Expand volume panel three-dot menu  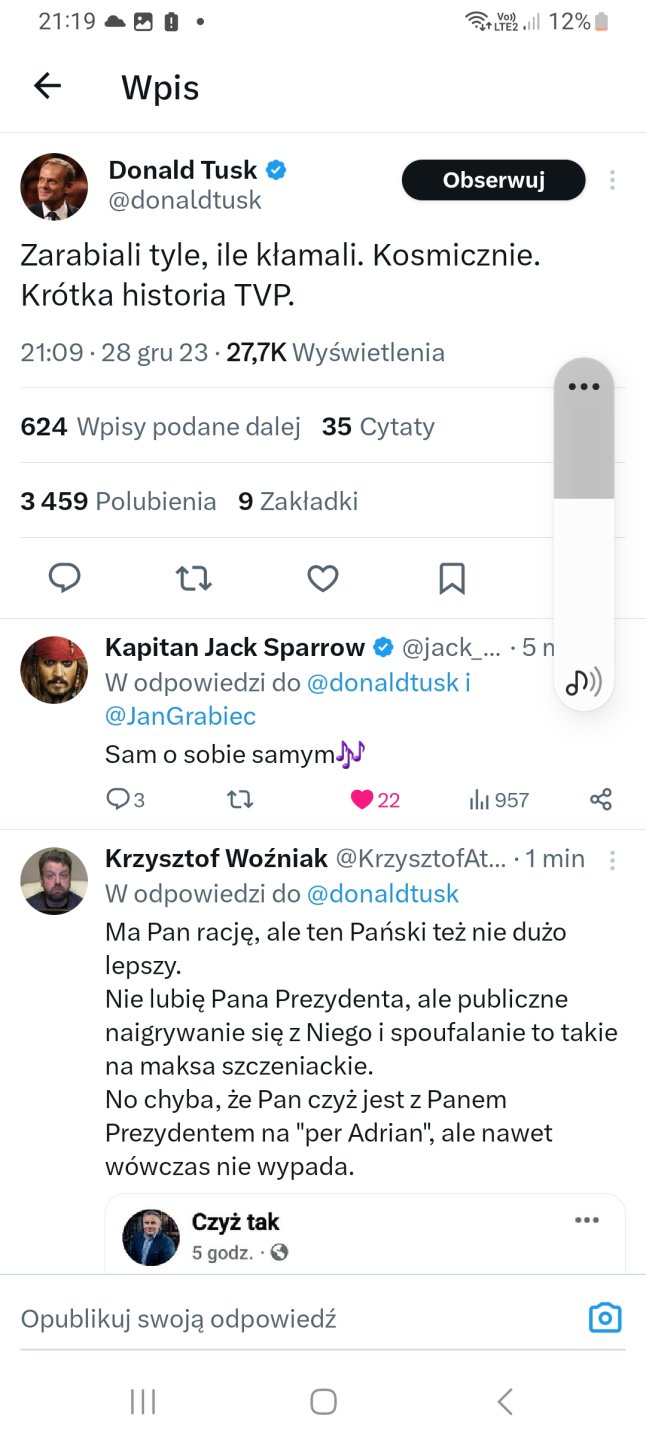(x=583, y=387)
